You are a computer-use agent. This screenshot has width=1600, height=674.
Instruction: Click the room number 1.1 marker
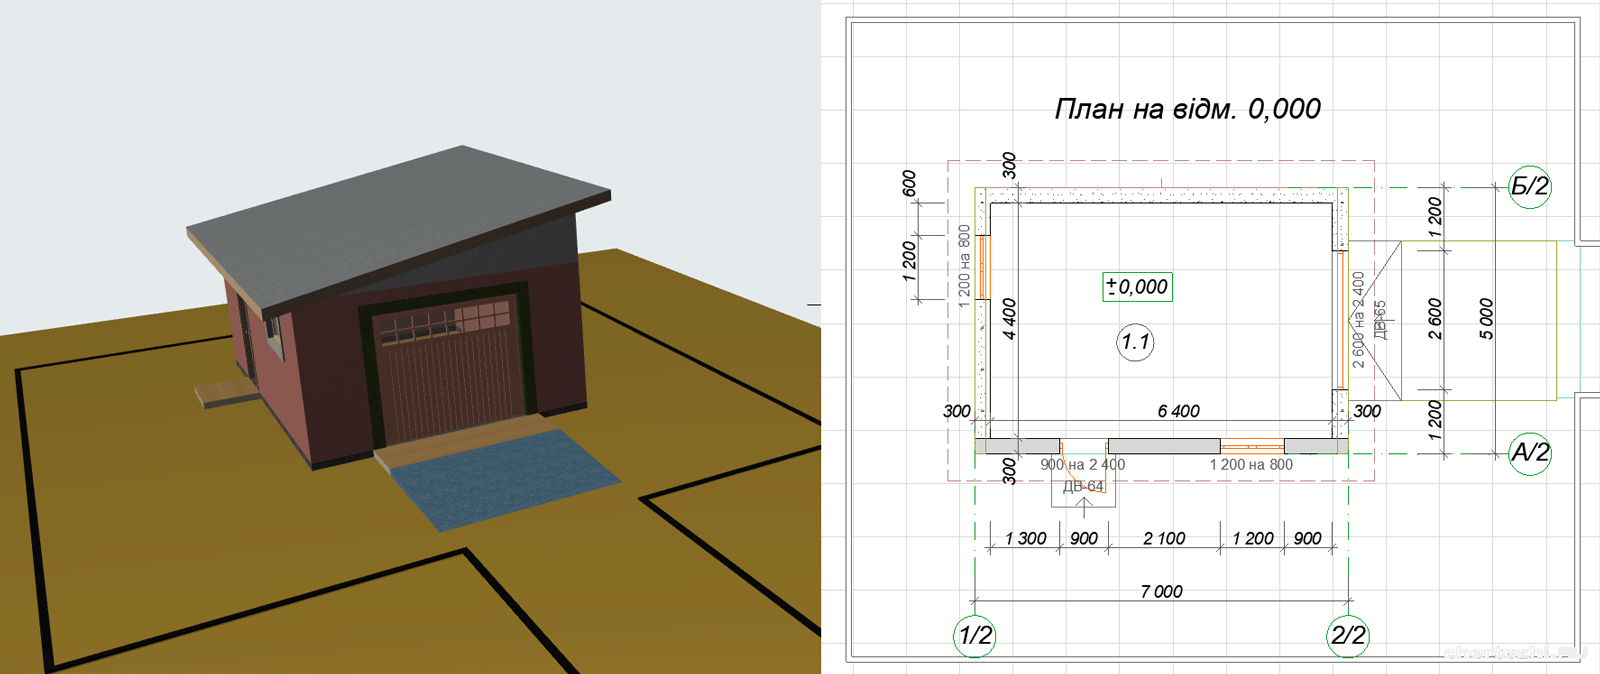point(1135,342)
